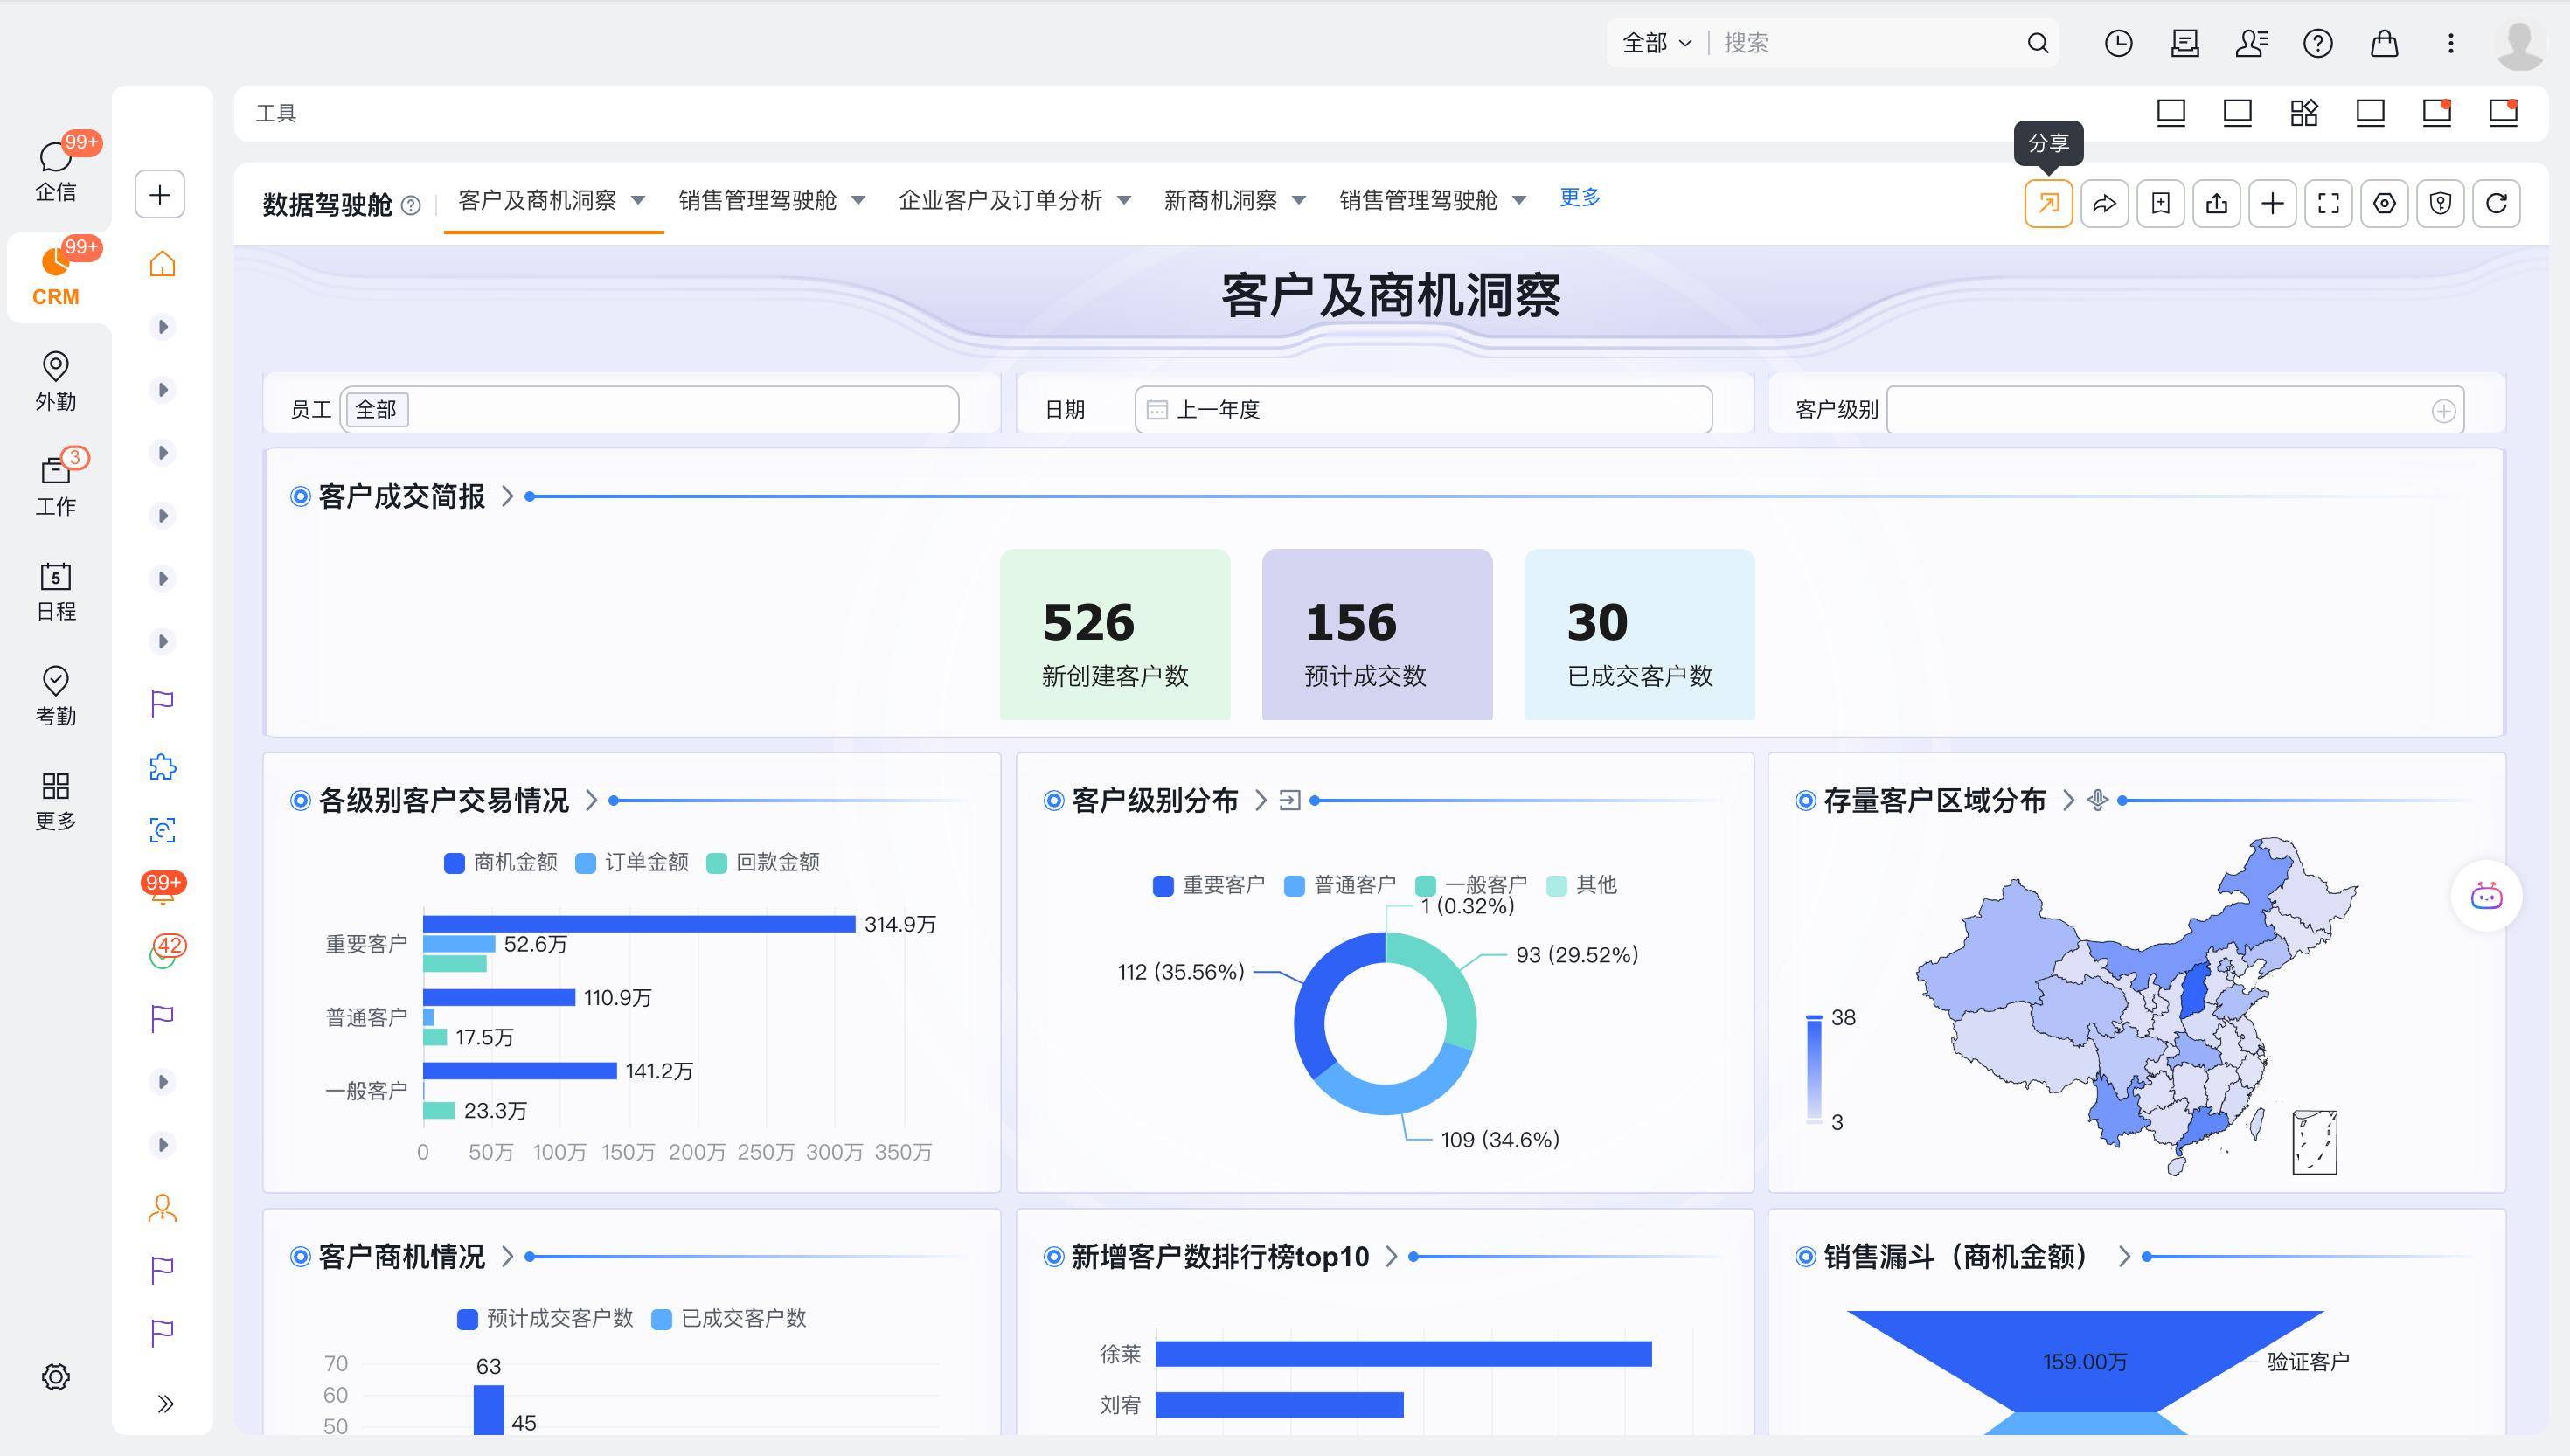Expand the 客户级别分布 chevron

tap(1261, 800)
